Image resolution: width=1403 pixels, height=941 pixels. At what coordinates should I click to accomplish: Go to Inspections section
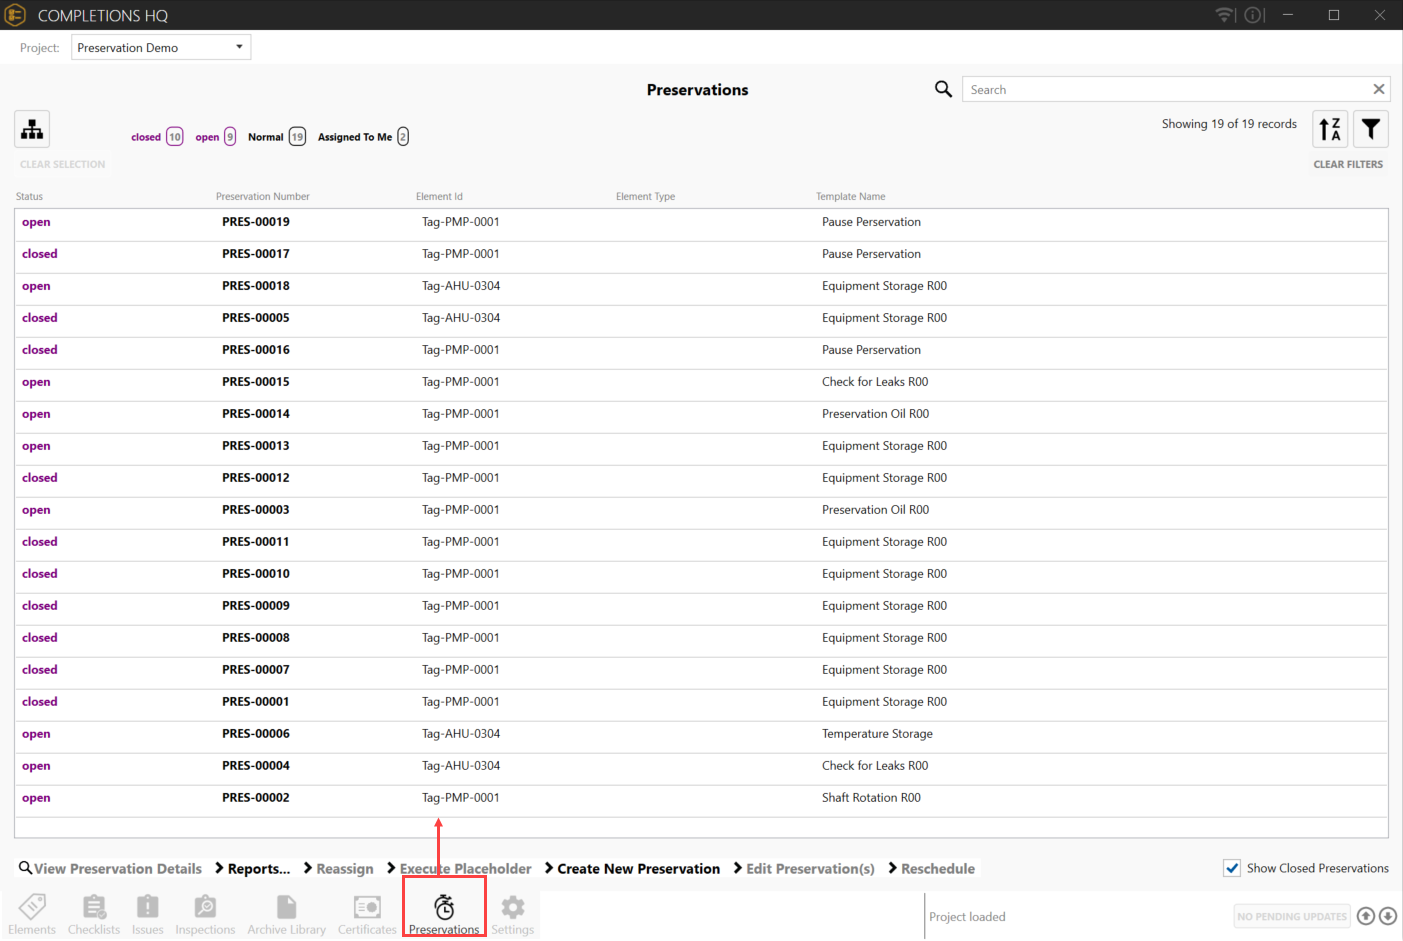point(205,914)
